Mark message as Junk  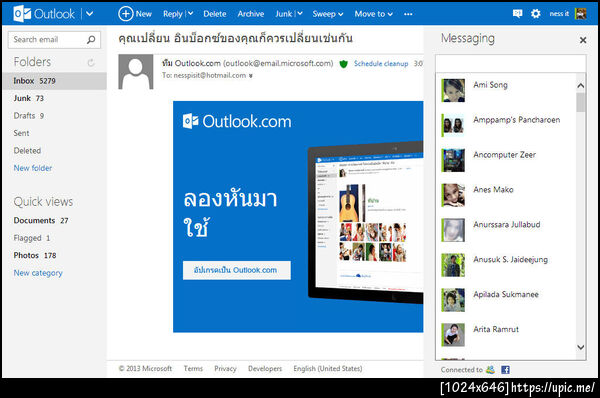[x=284, y=14]
